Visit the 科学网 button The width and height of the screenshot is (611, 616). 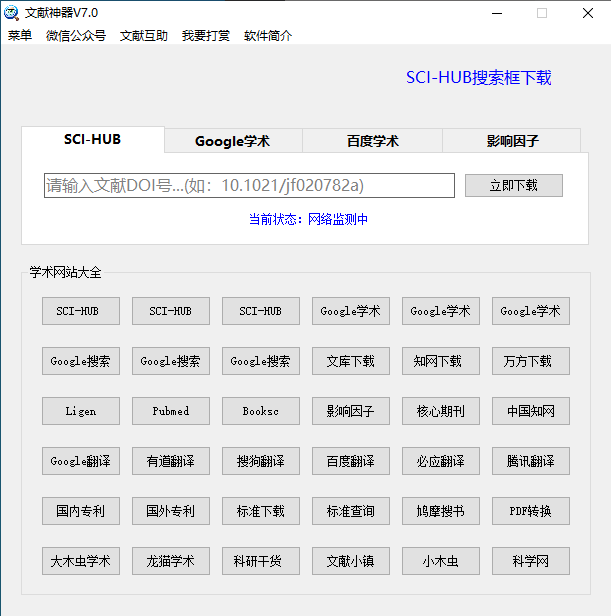click(531, 561)
